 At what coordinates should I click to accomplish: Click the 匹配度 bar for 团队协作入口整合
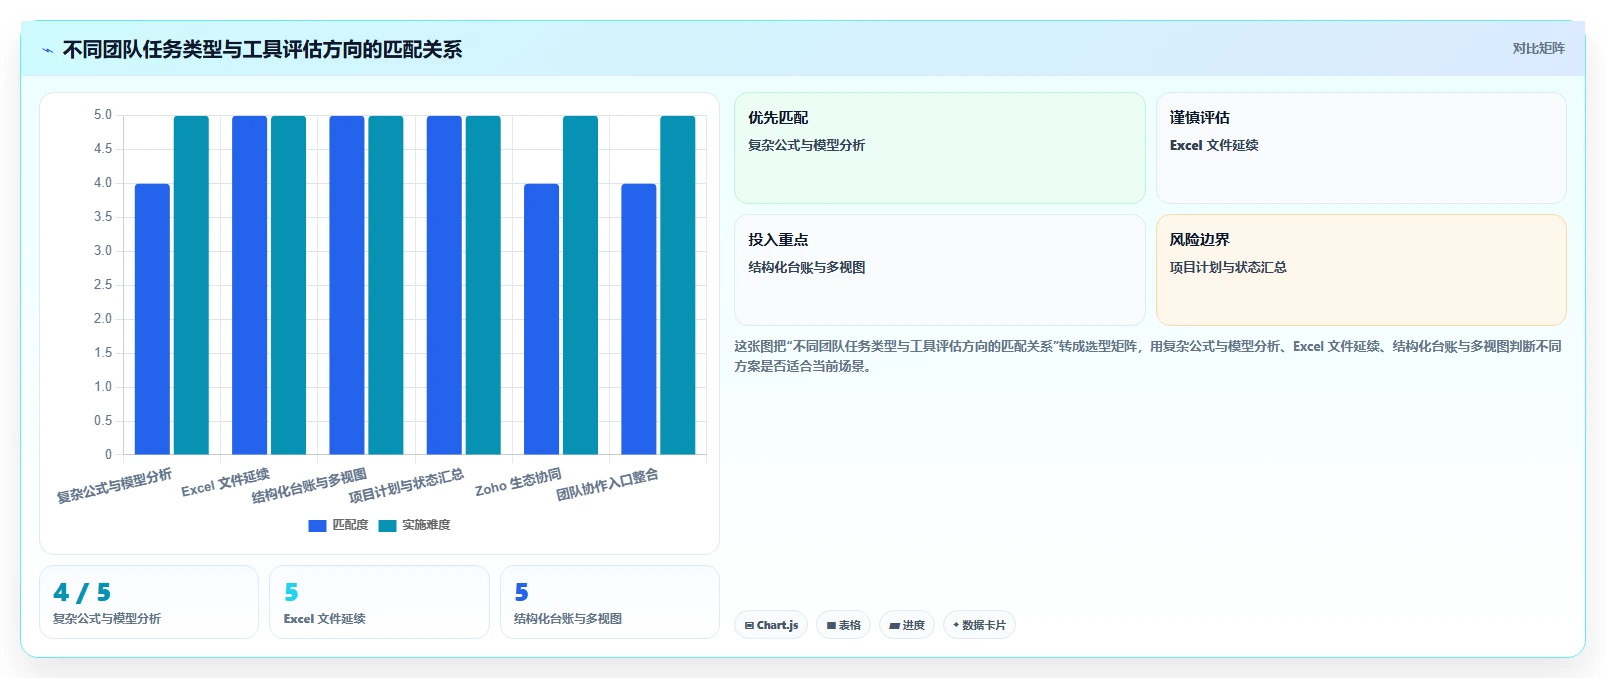[x=639, y=319]
